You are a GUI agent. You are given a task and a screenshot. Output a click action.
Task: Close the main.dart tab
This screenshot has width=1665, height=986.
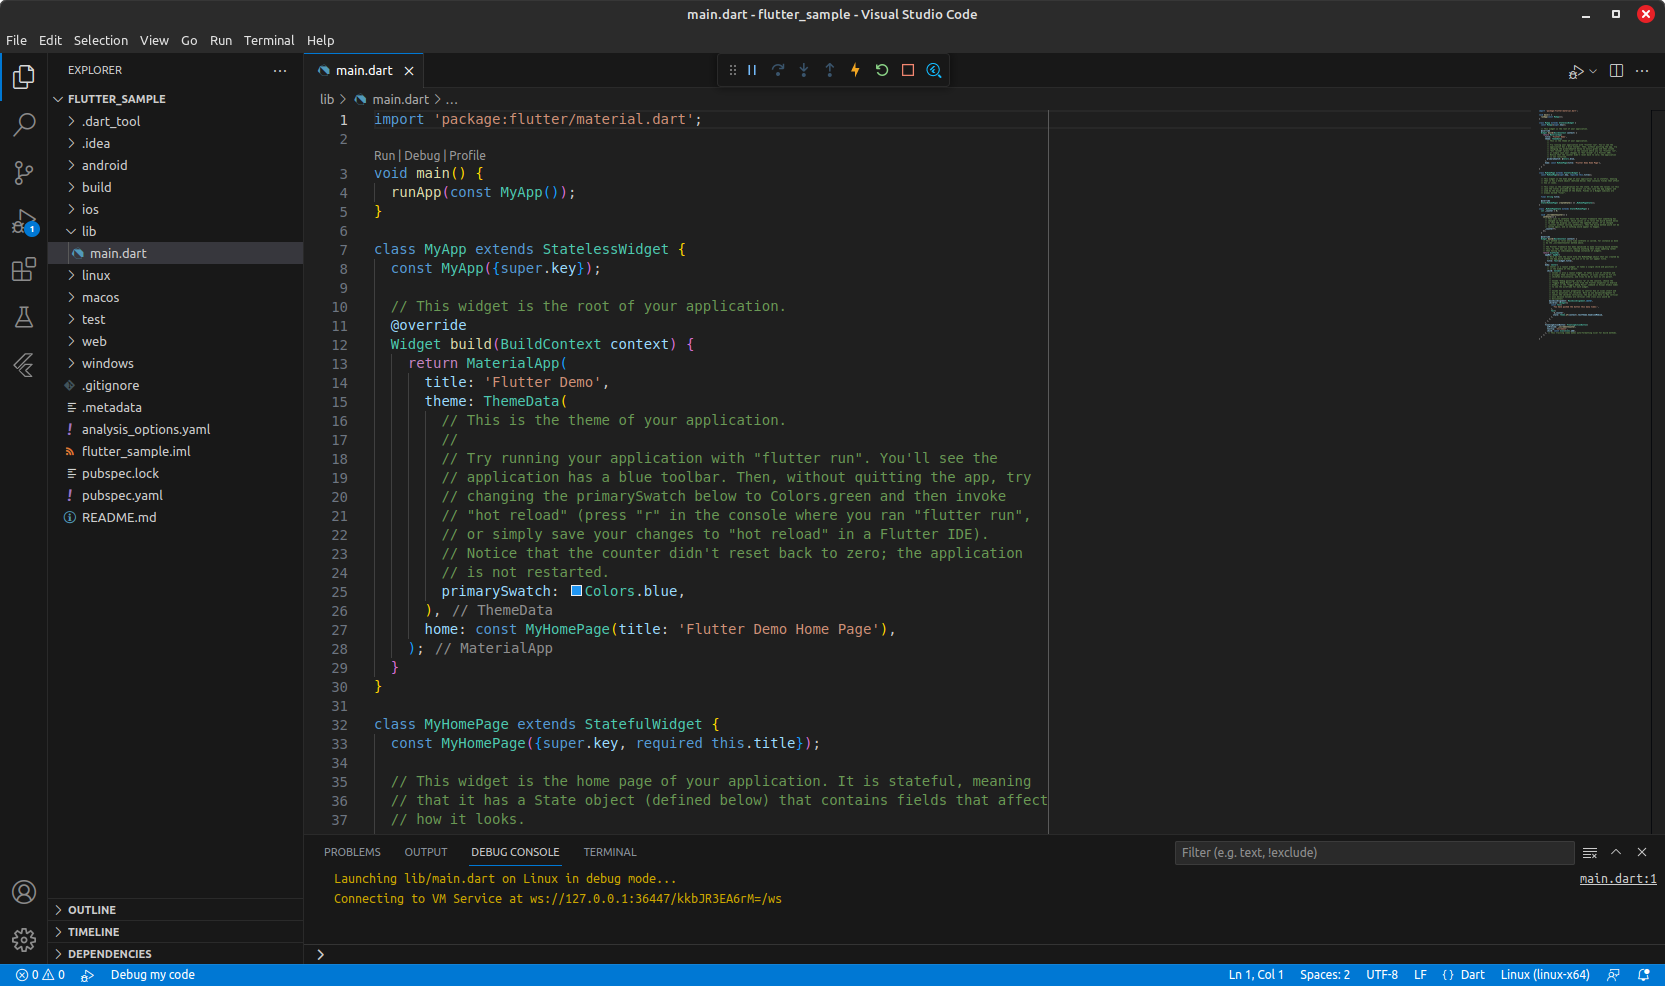[x=409, y=71]
